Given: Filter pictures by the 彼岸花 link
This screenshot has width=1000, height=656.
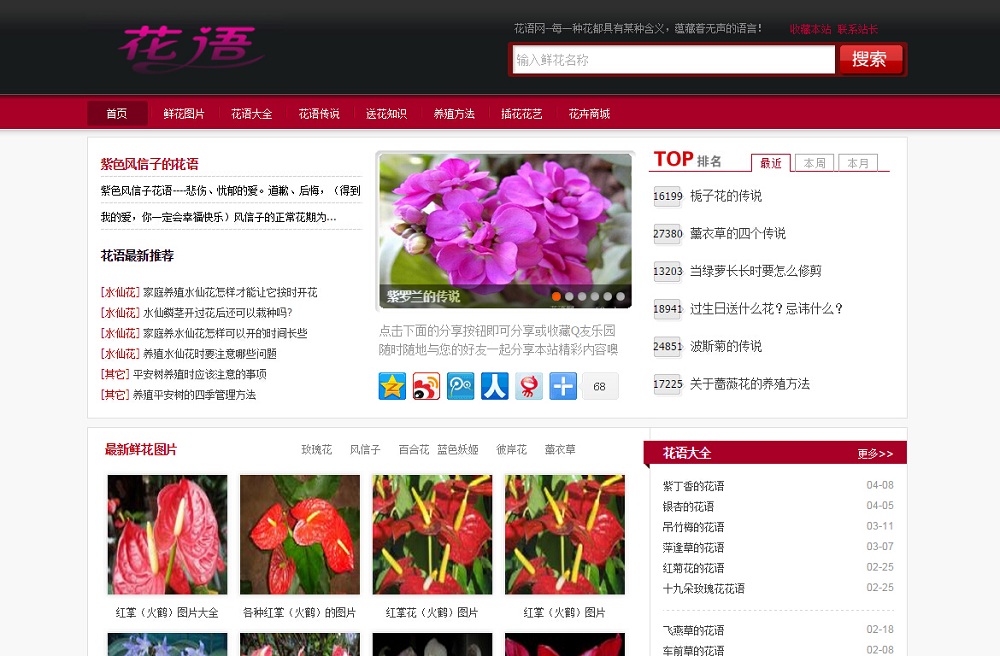Looking at the screenshot, I should pos(511,449).
